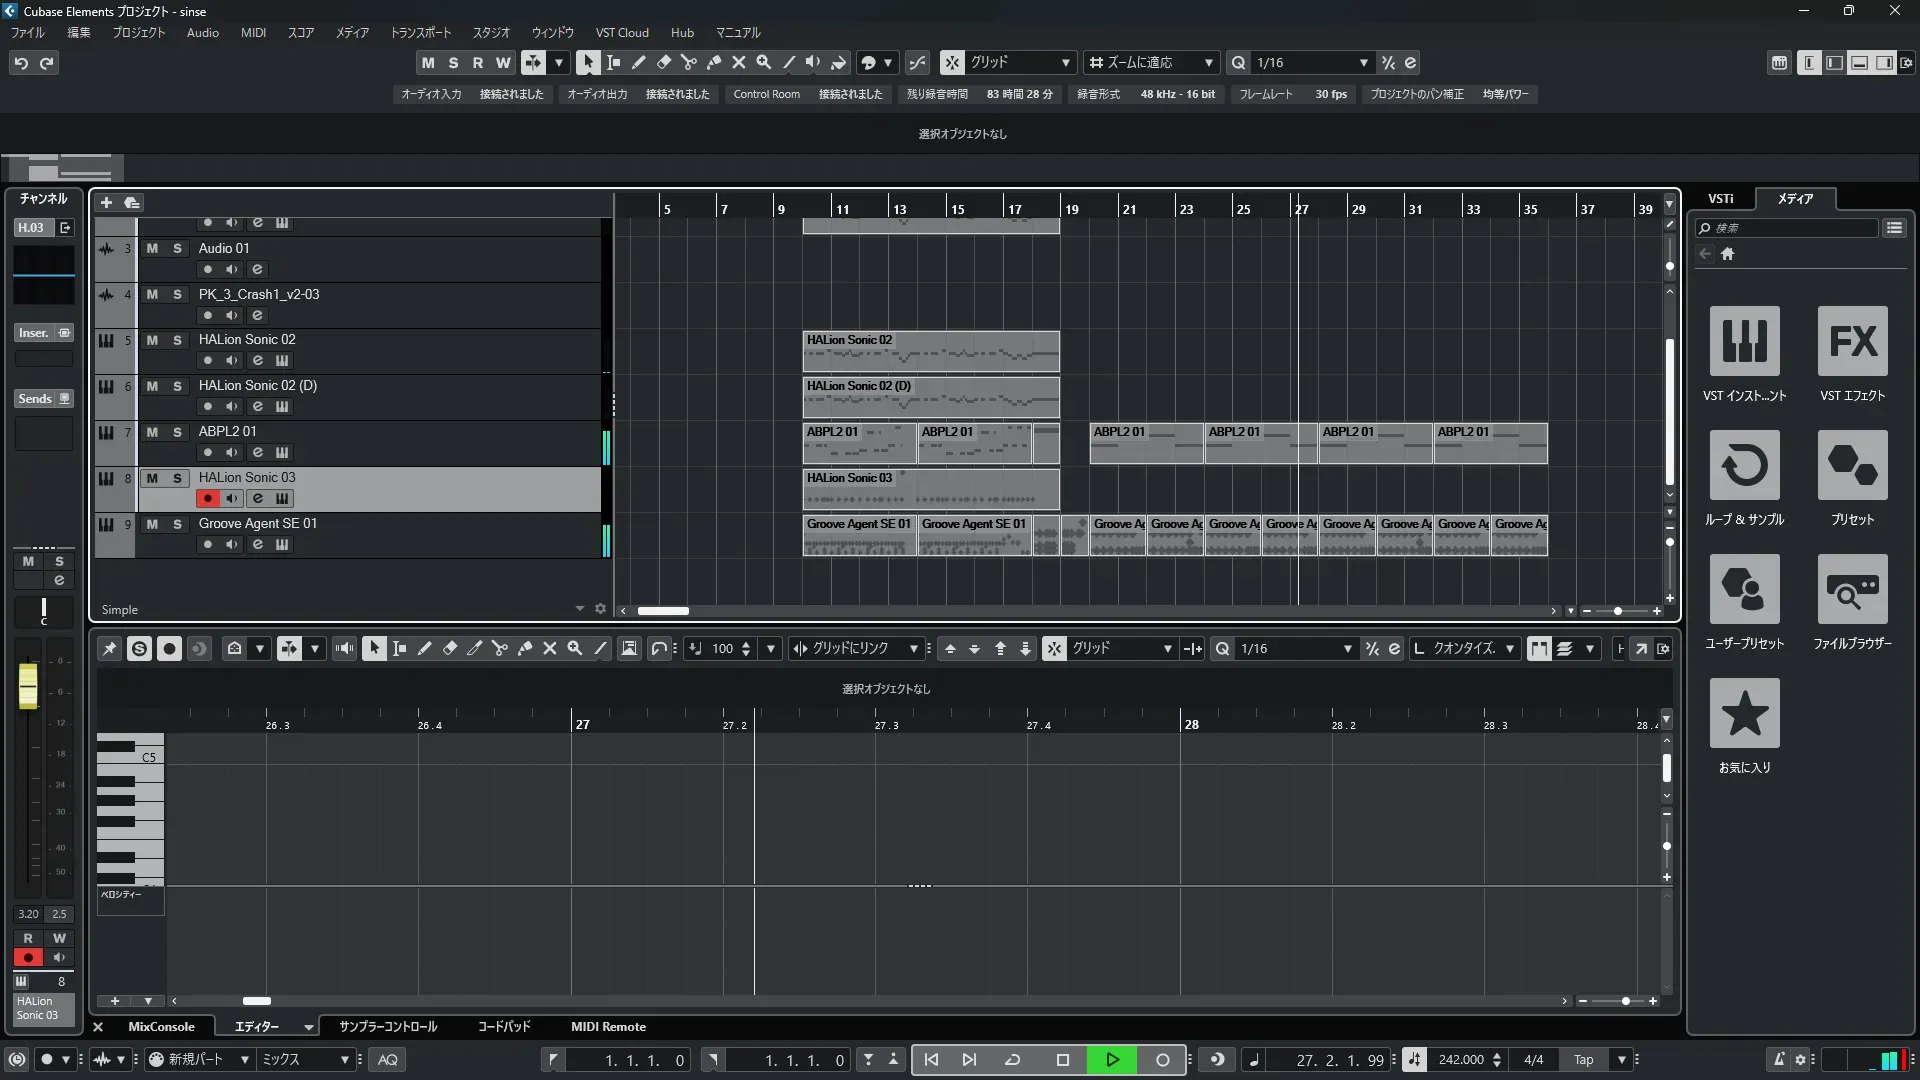
Task: Pick the Eraser tool in main toolbar
Action: tap(663, 62)
